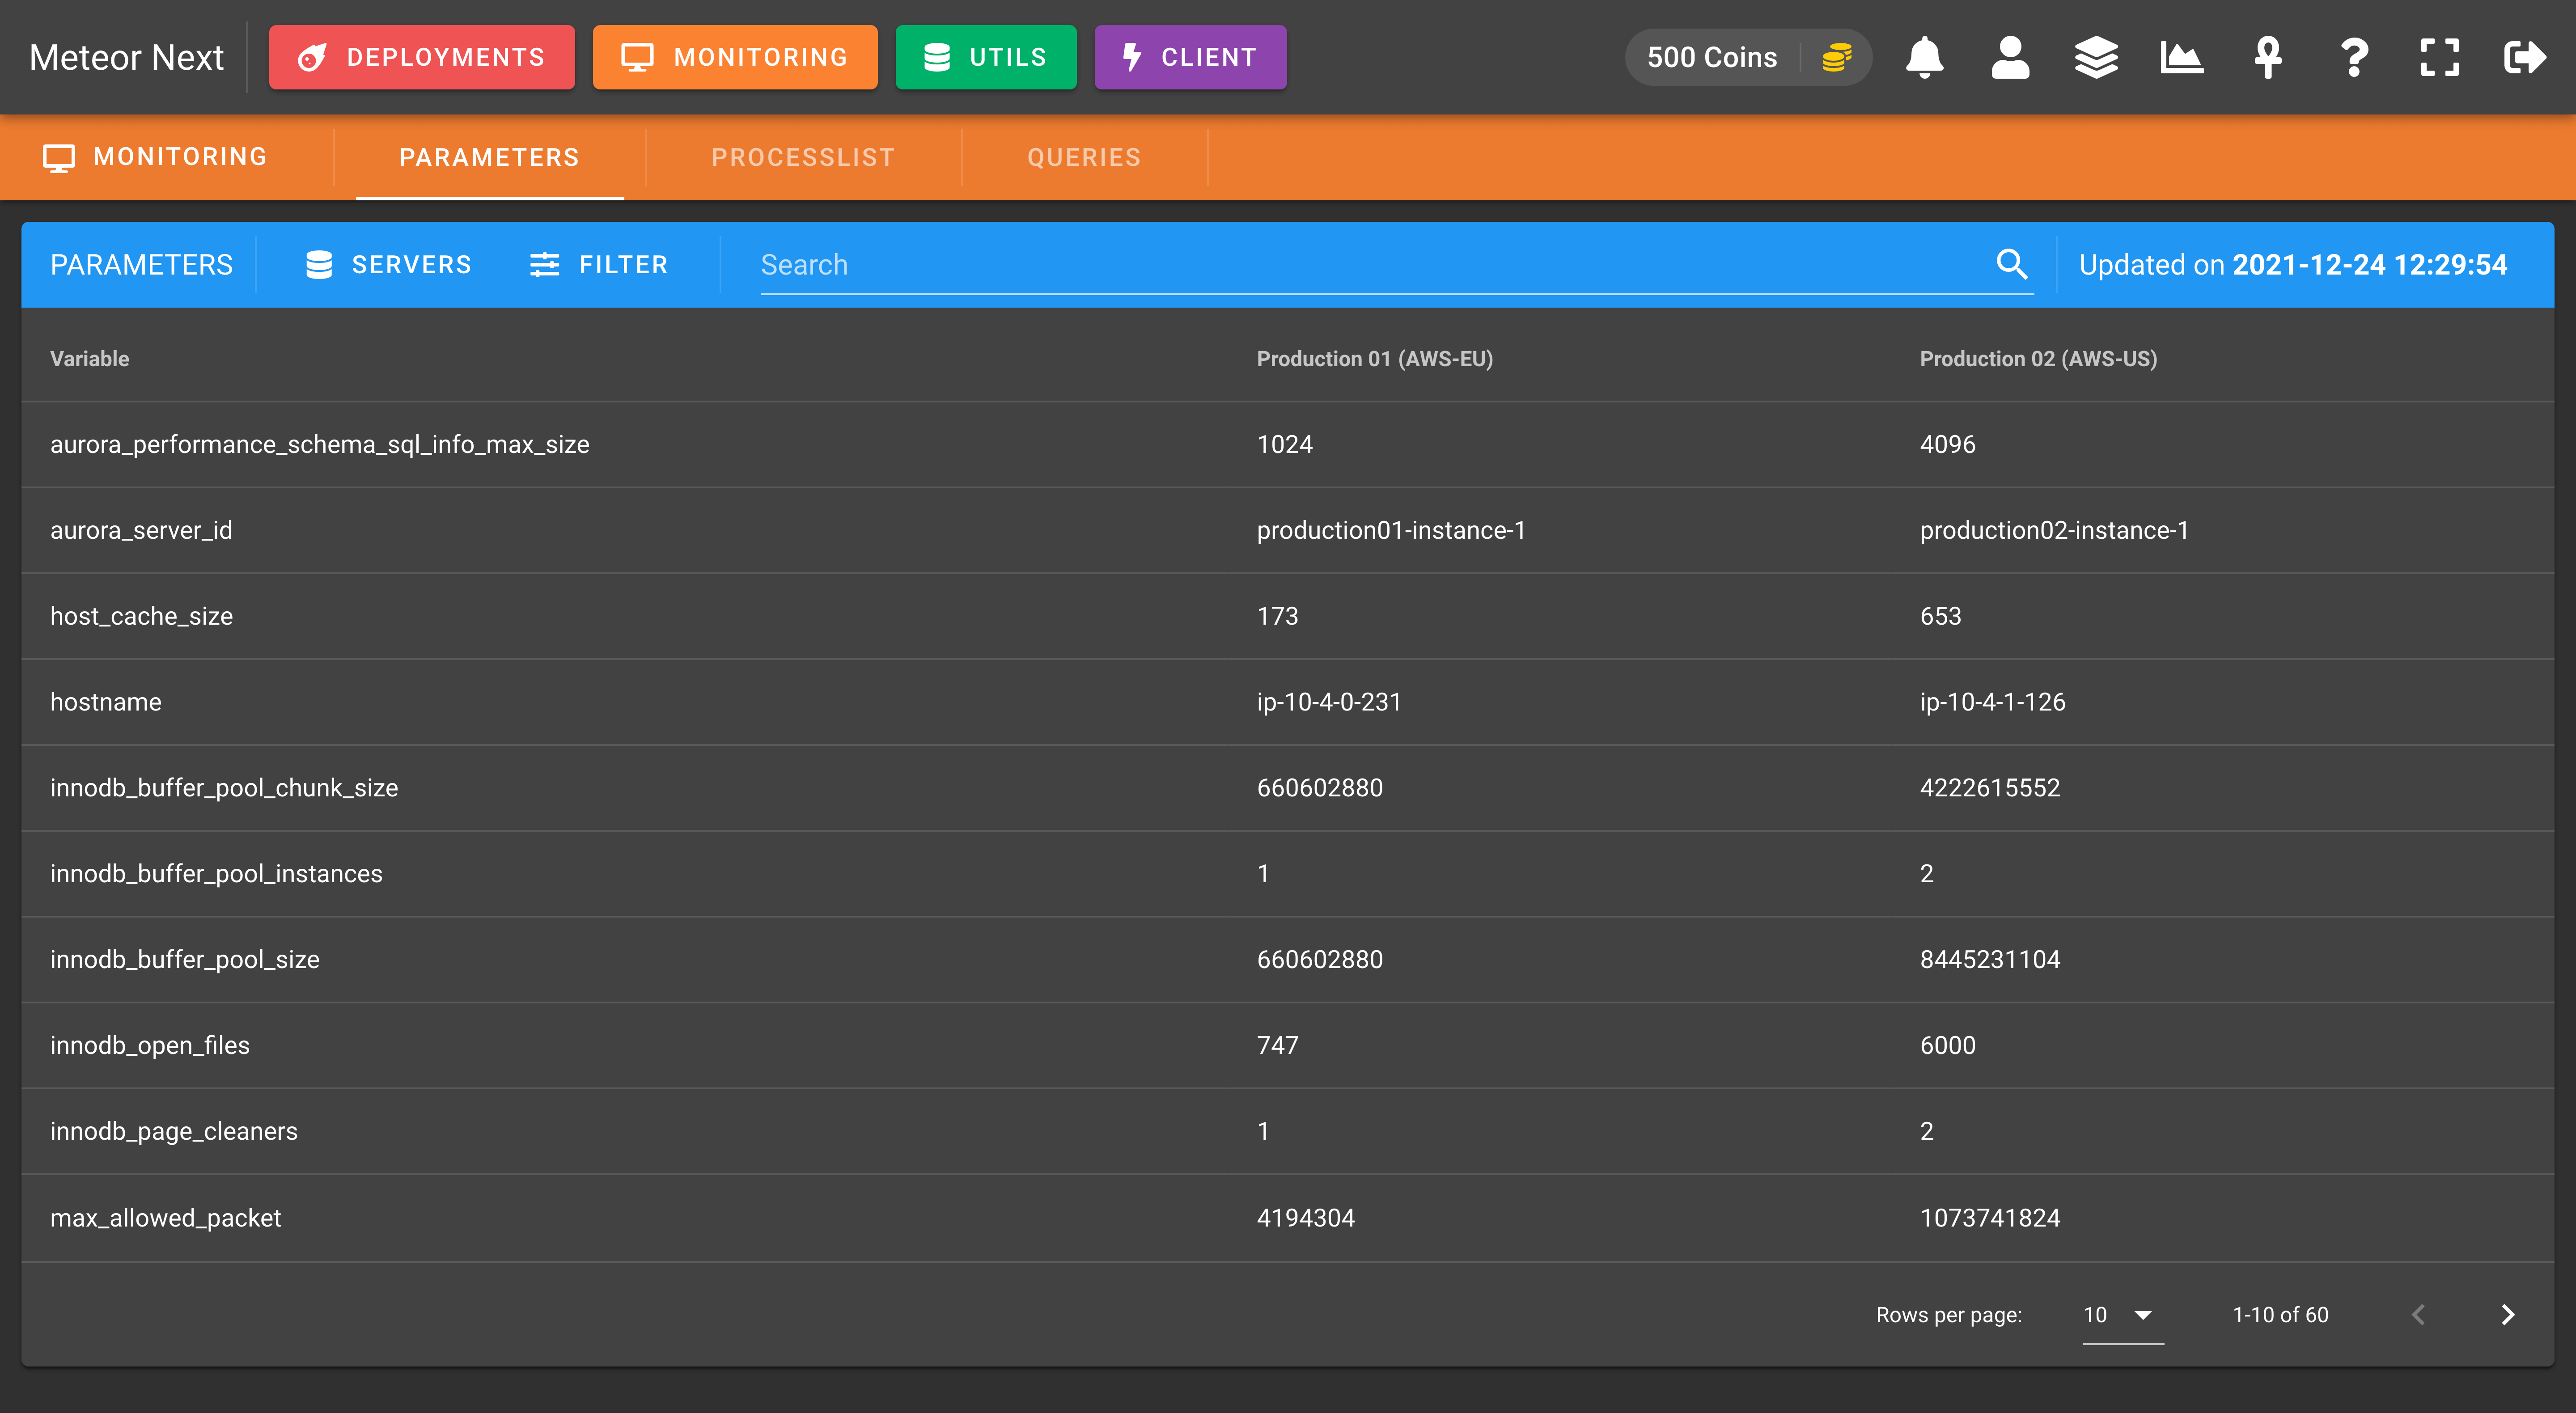Click value 653 for host_cache_size

pos(1941,616)
